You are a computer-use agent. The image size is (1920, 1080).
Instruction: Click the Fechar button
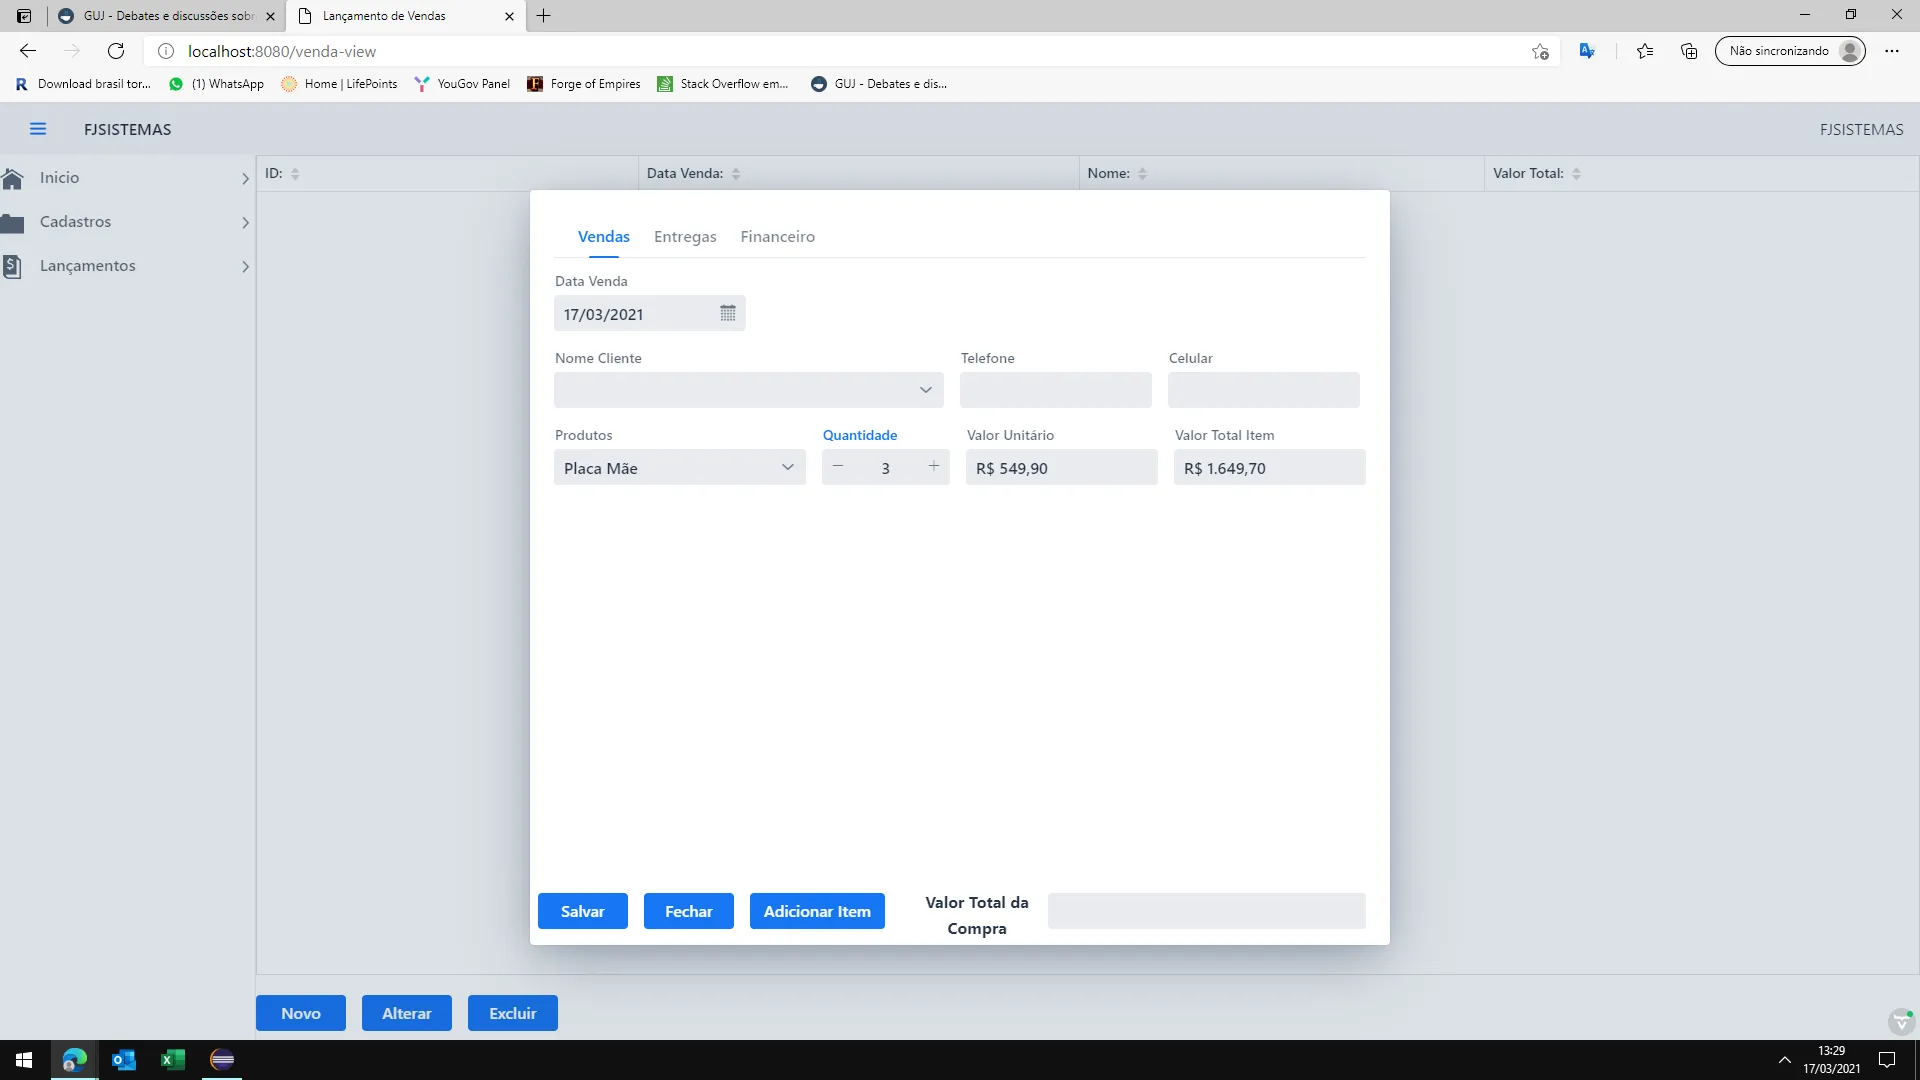pos(688,911)
